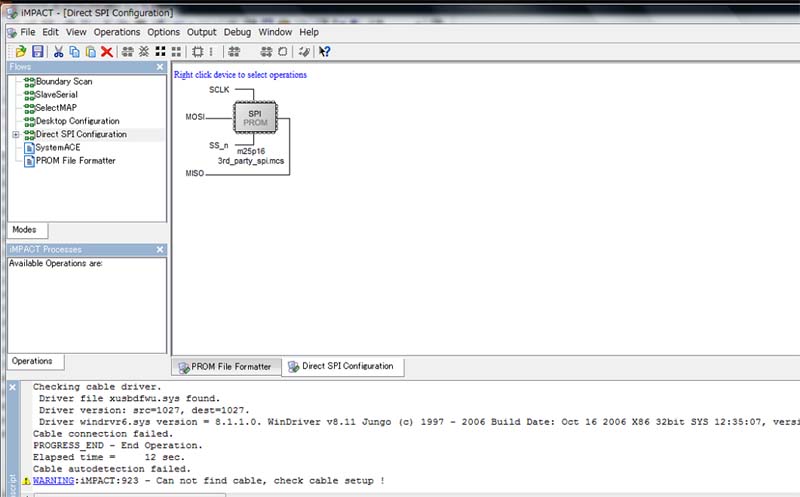Select Direct SPI Configuration flow
Viewport: 800px width, 497px height.
(x=81, y=135)
